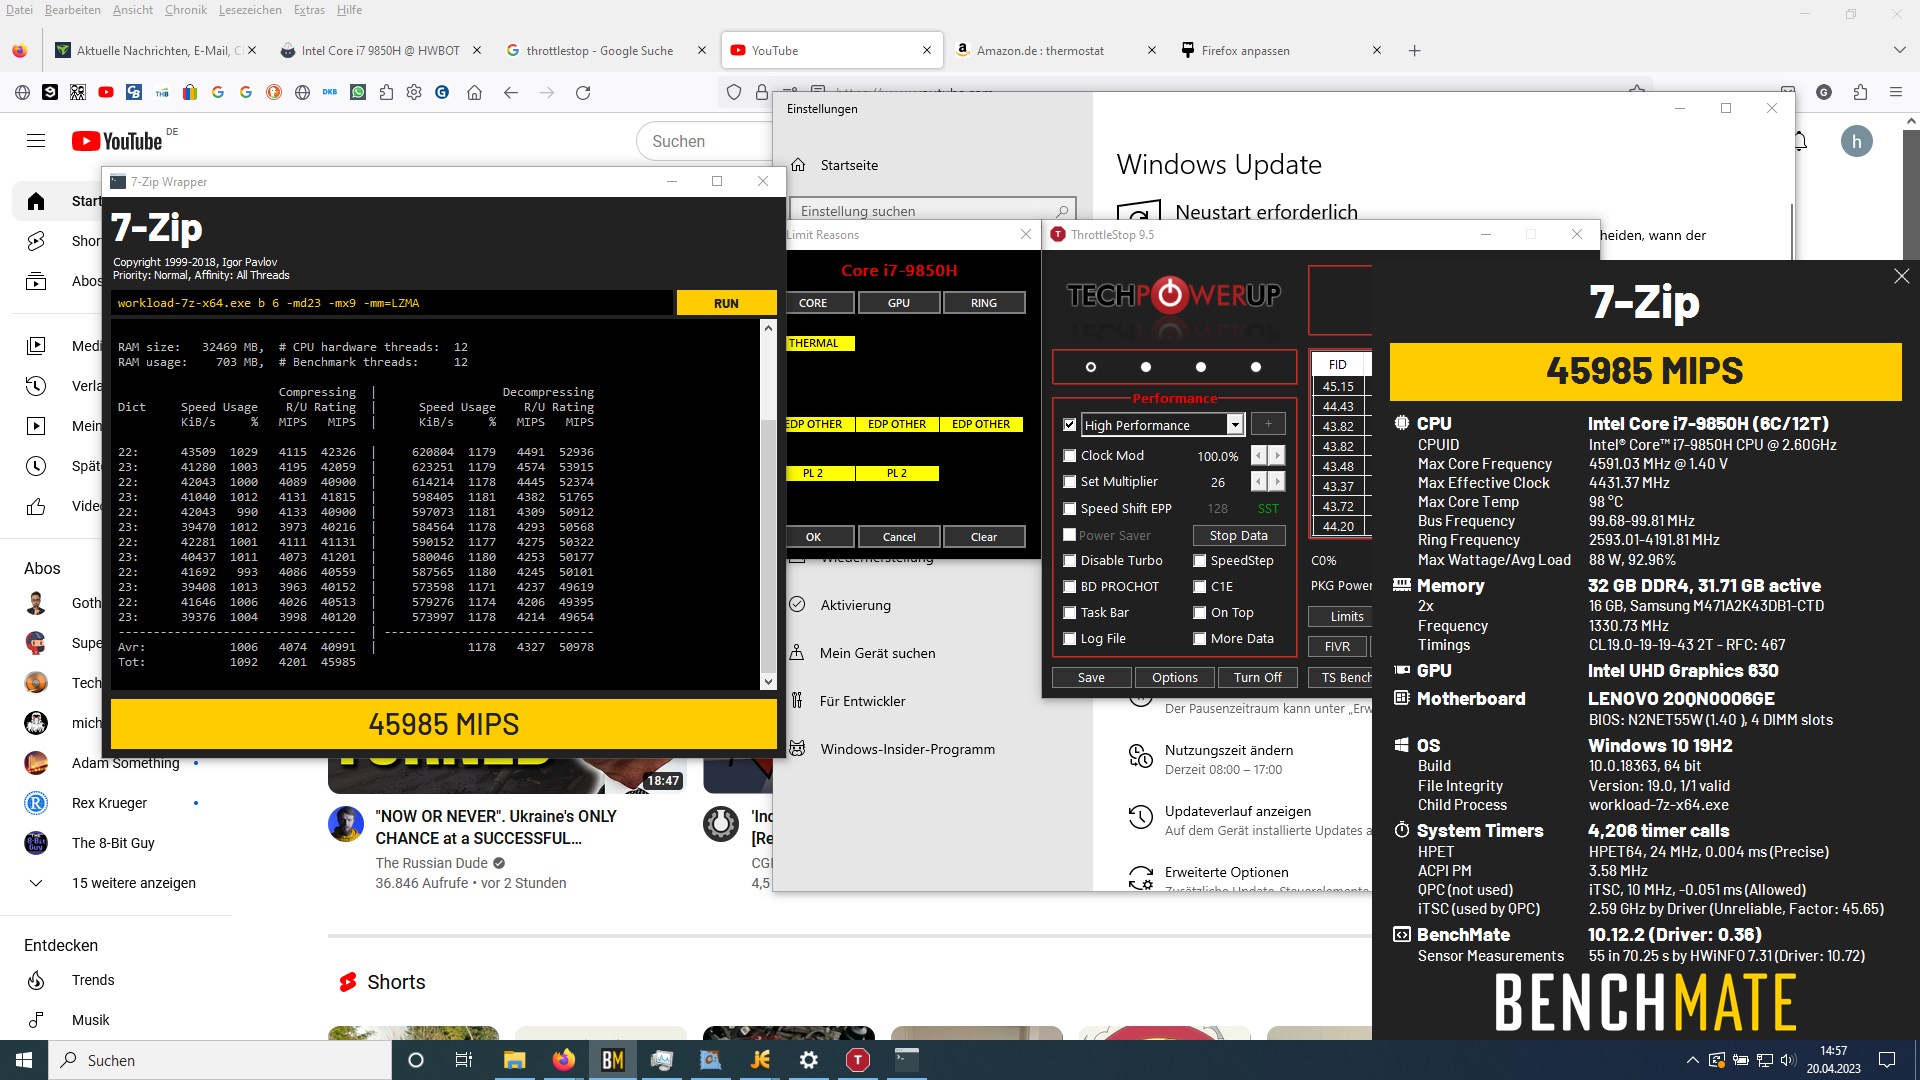The width and height of the screenshot is (1920, 1080).
Task: Click the 7-Zip output scroll-down arrow
Action: point(768,681)
